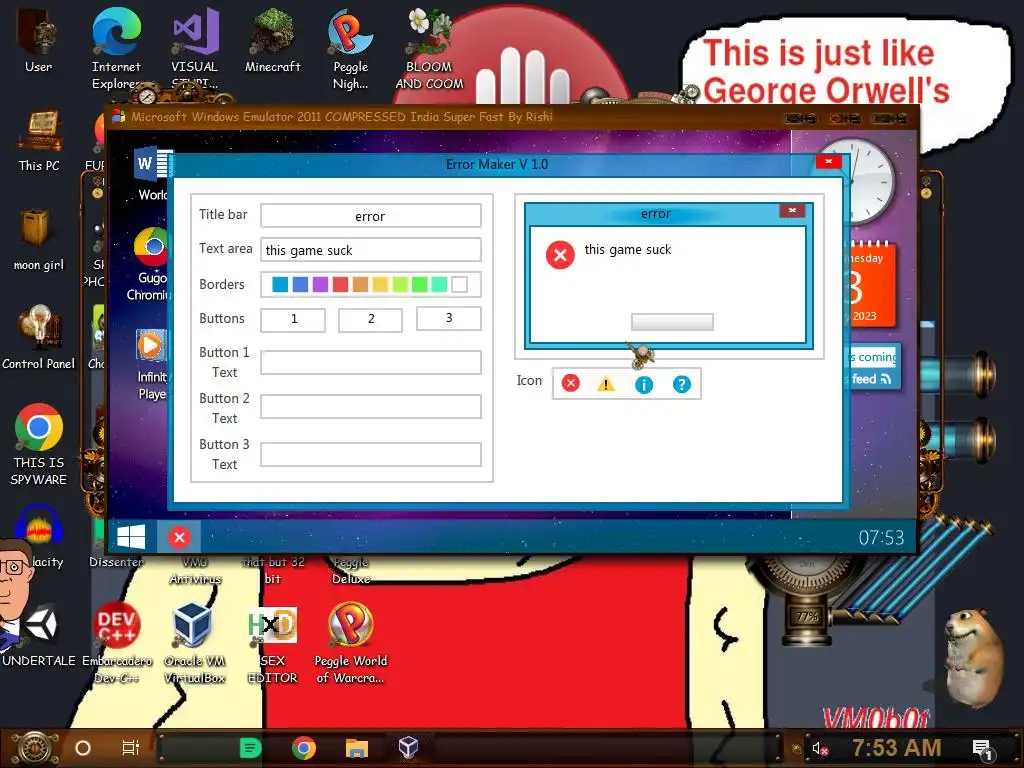Click the orange calendar widget
This screenshot has width=1024, height=768.
(872, 285)
